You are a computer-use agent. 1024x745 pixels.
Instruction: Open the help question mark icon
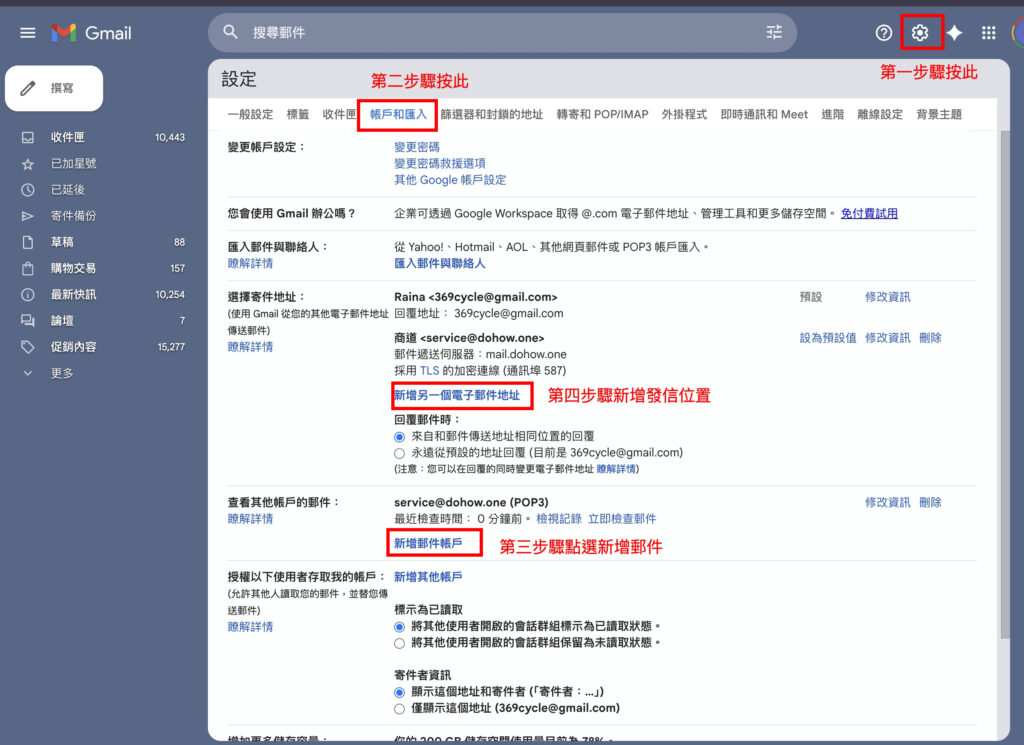[883, 33]
